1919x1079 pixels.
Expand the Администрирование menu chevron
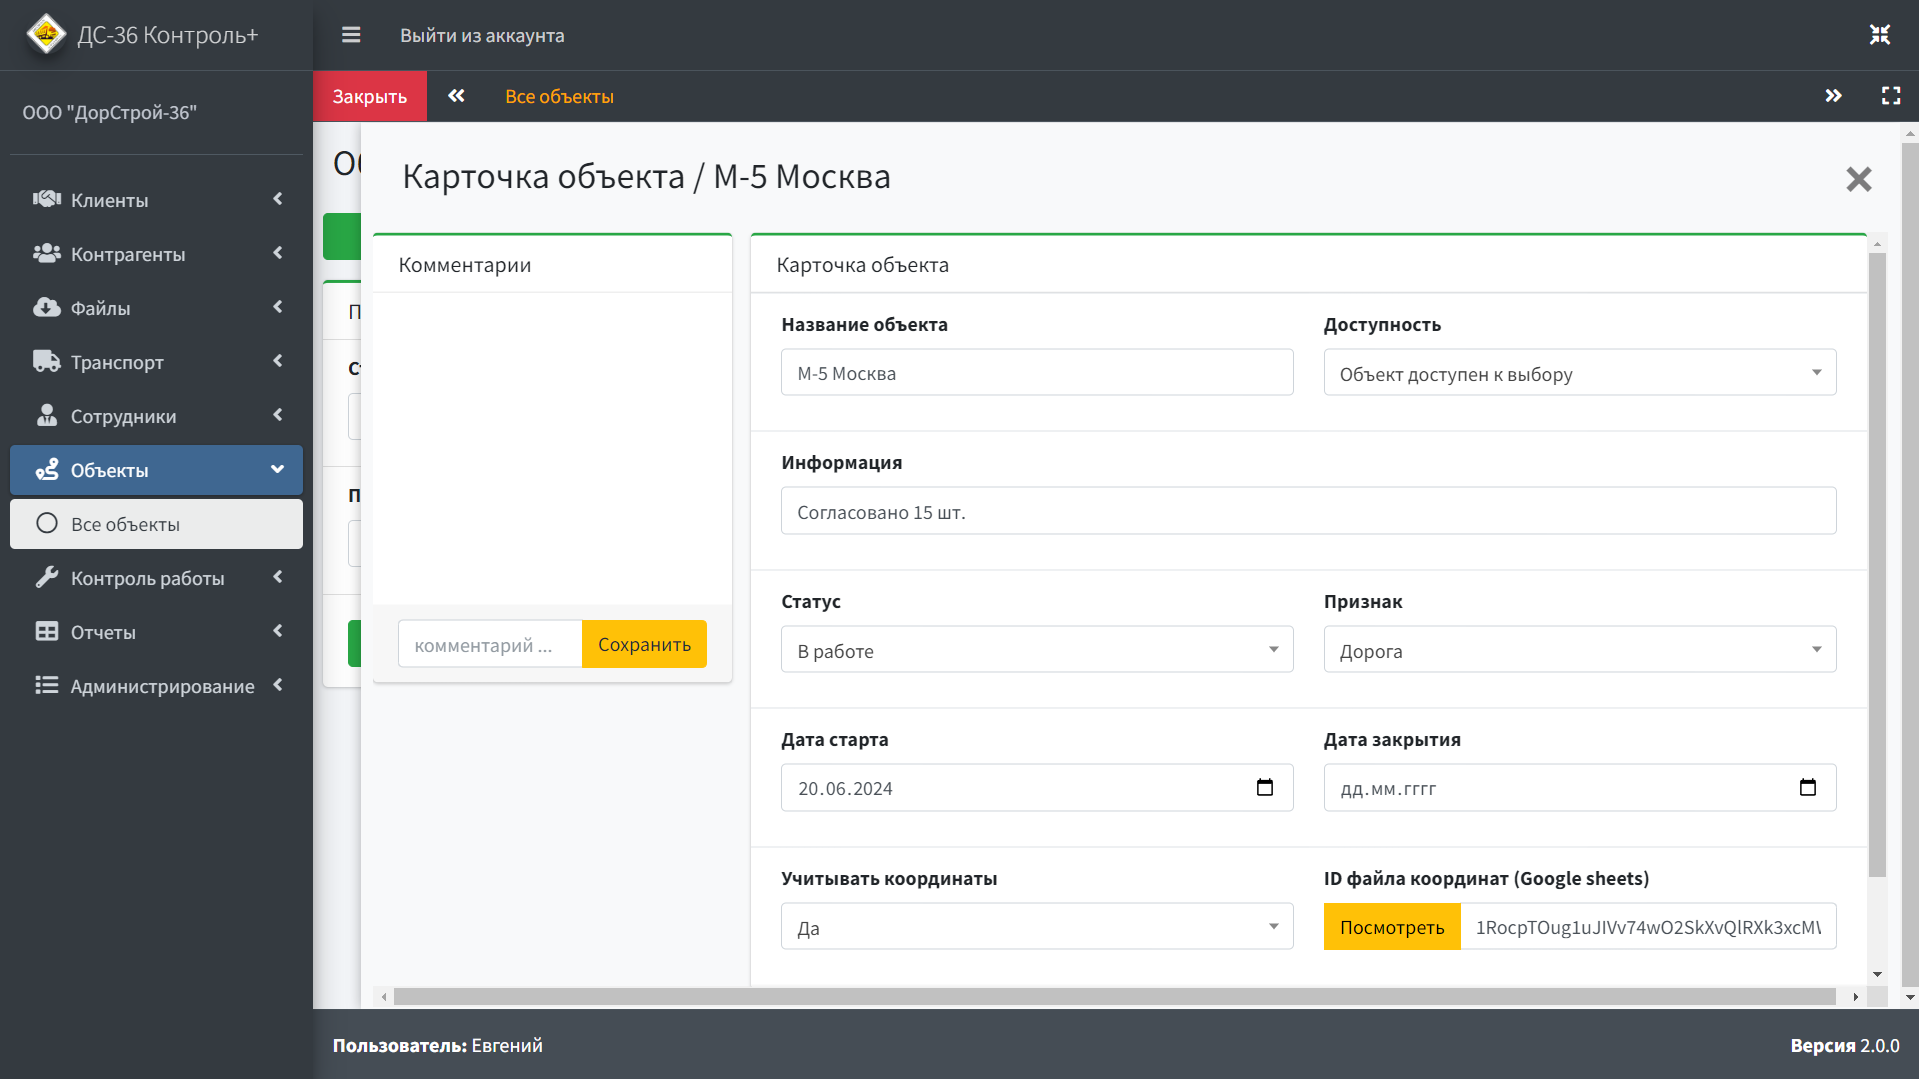click(x=278, y=685)
